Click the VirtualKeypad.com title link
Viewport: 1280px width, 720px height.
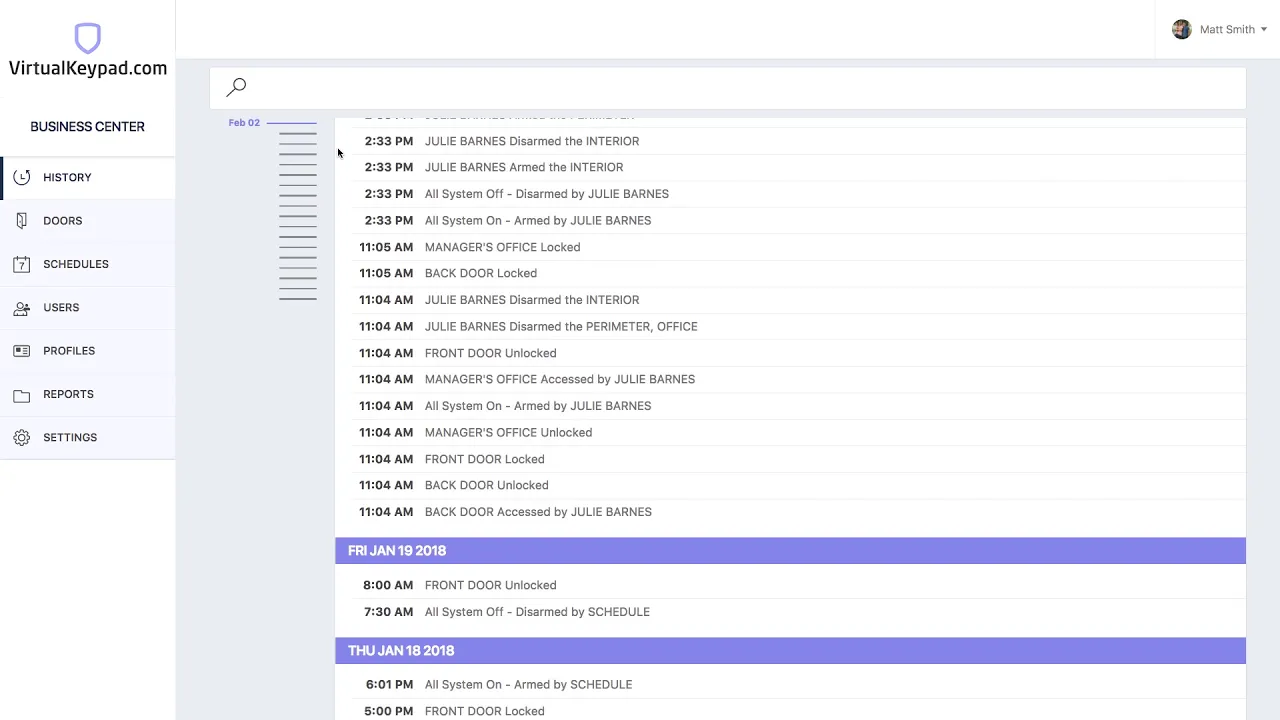point(88,68)
